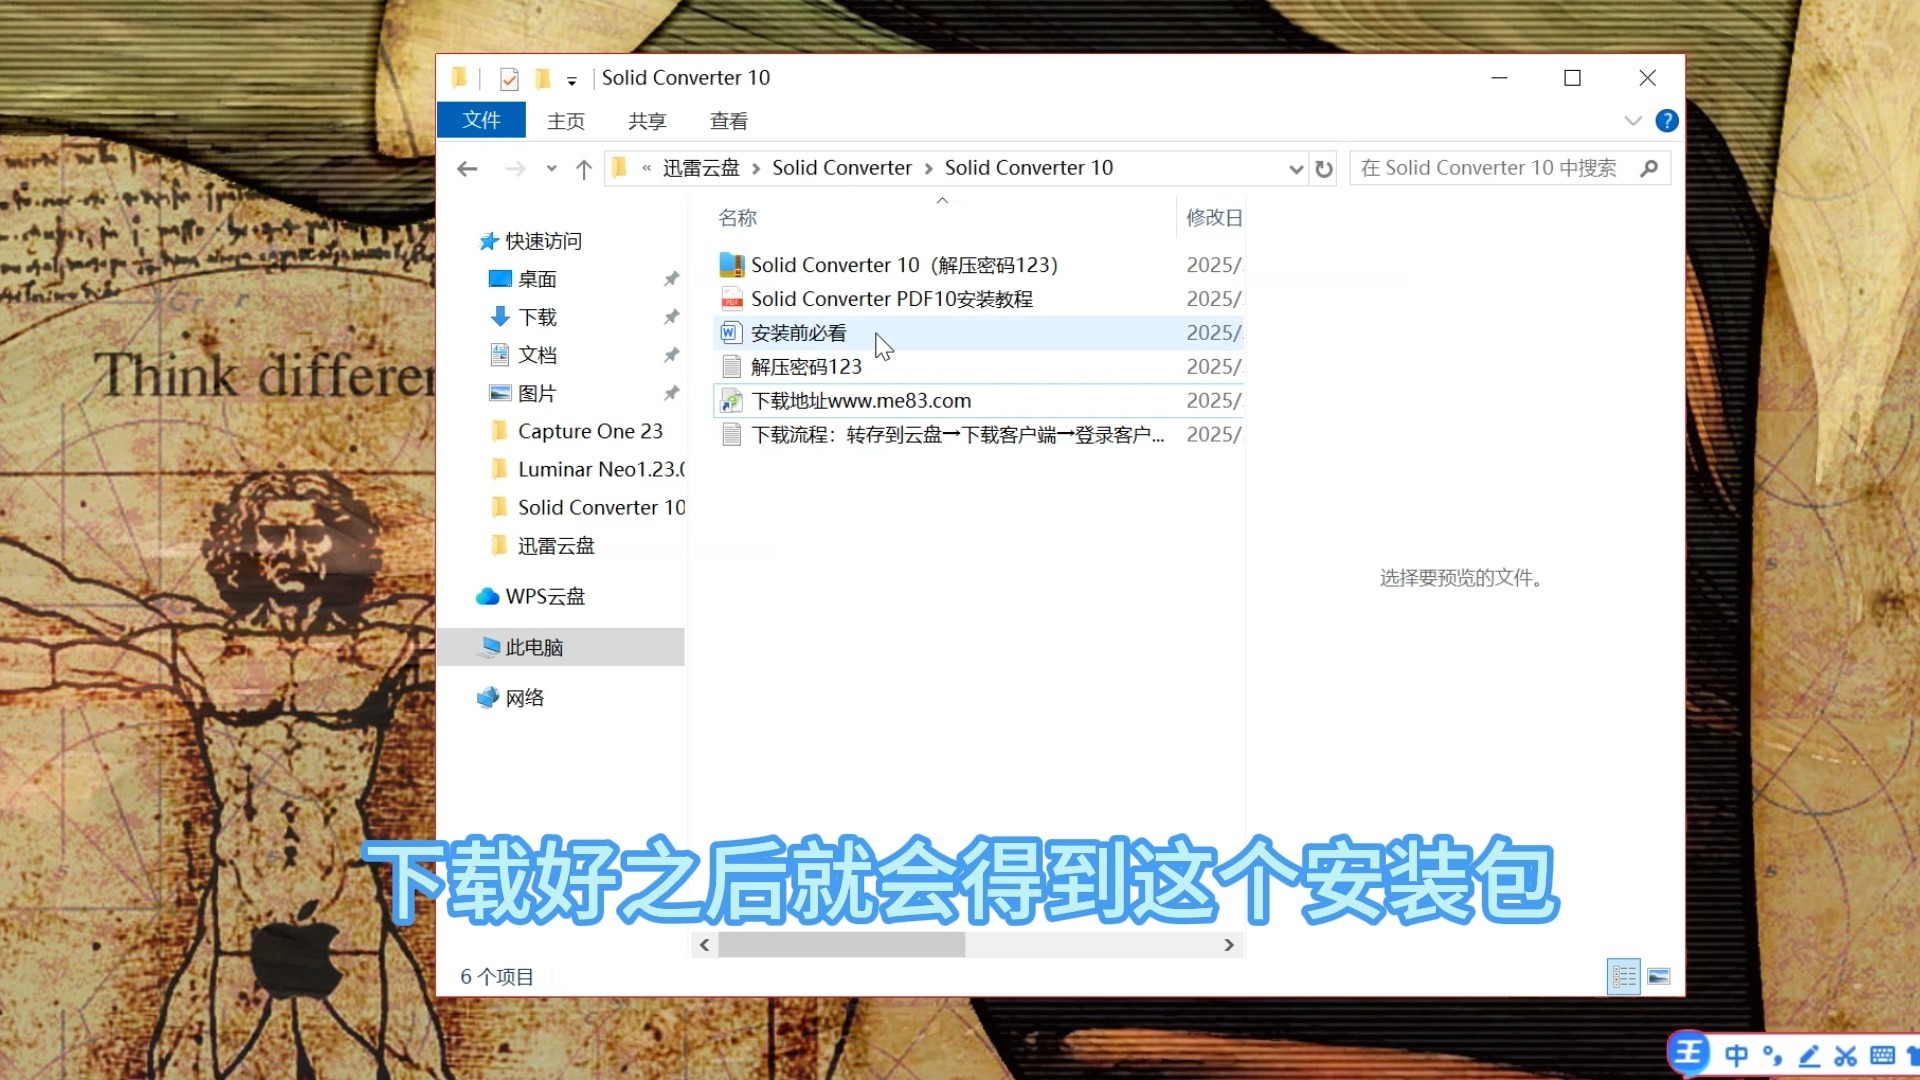Open 图片 in quick access
The width and height of the screenshot is (1920, 1080).
[x=537, y=393]
